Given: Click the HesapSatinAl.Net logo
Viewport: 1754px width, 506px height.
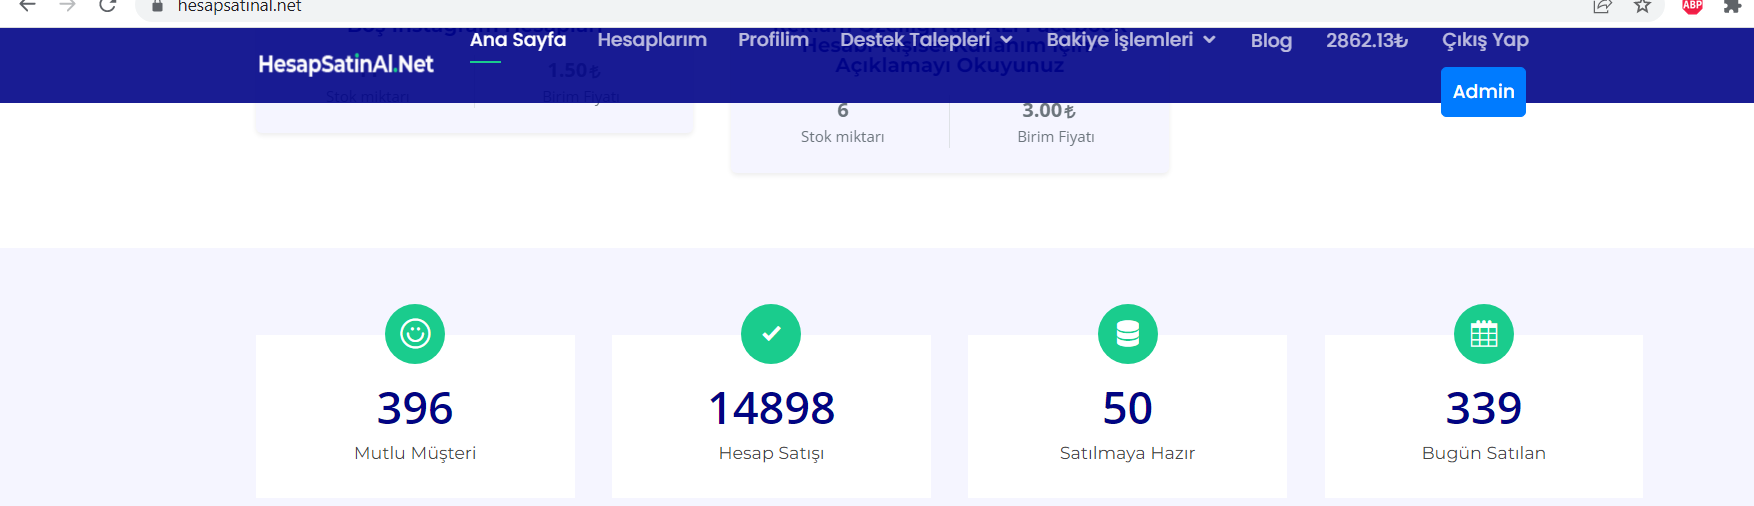Looking at the screenshot, I should tap(346, 64).
